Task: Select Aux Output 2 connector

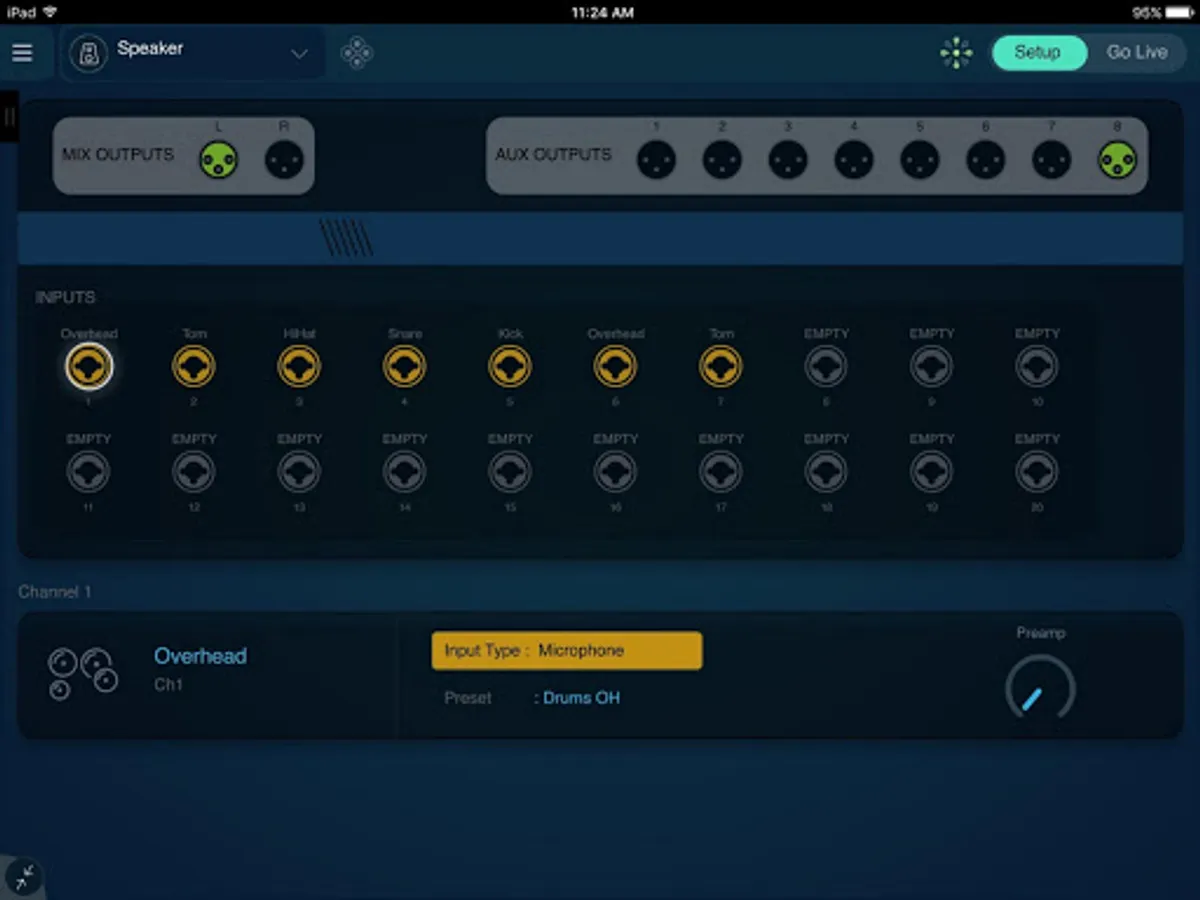Action: tap(722, 160)
